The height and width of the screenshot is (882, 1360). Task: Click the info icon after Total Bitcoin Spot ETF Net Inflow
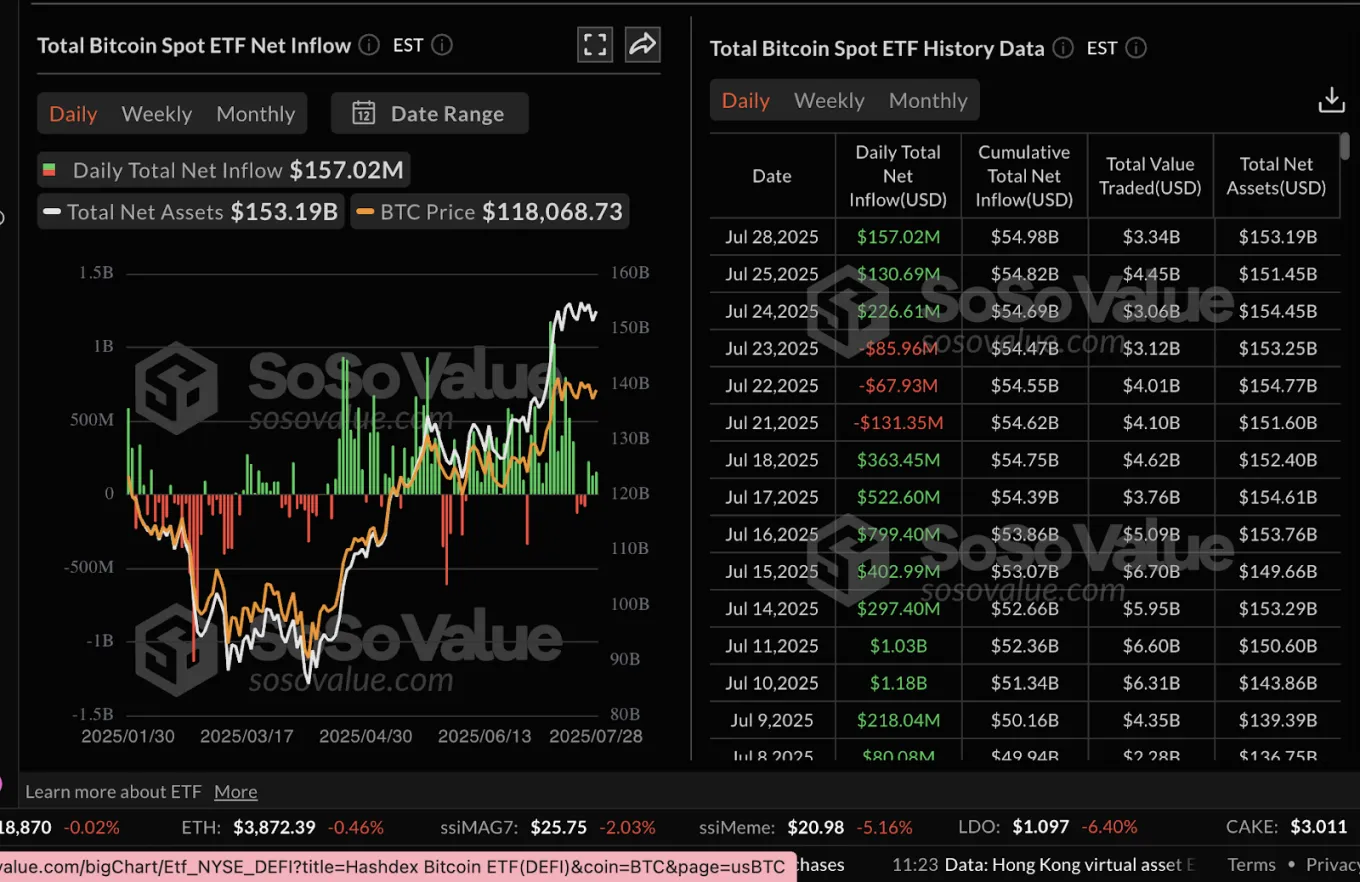pos(368,45)
